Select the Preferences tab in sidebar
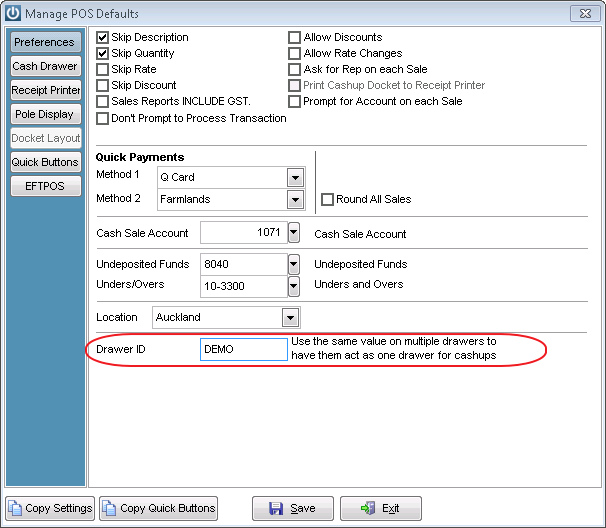 pyautogui.click(x=46, y=42)
